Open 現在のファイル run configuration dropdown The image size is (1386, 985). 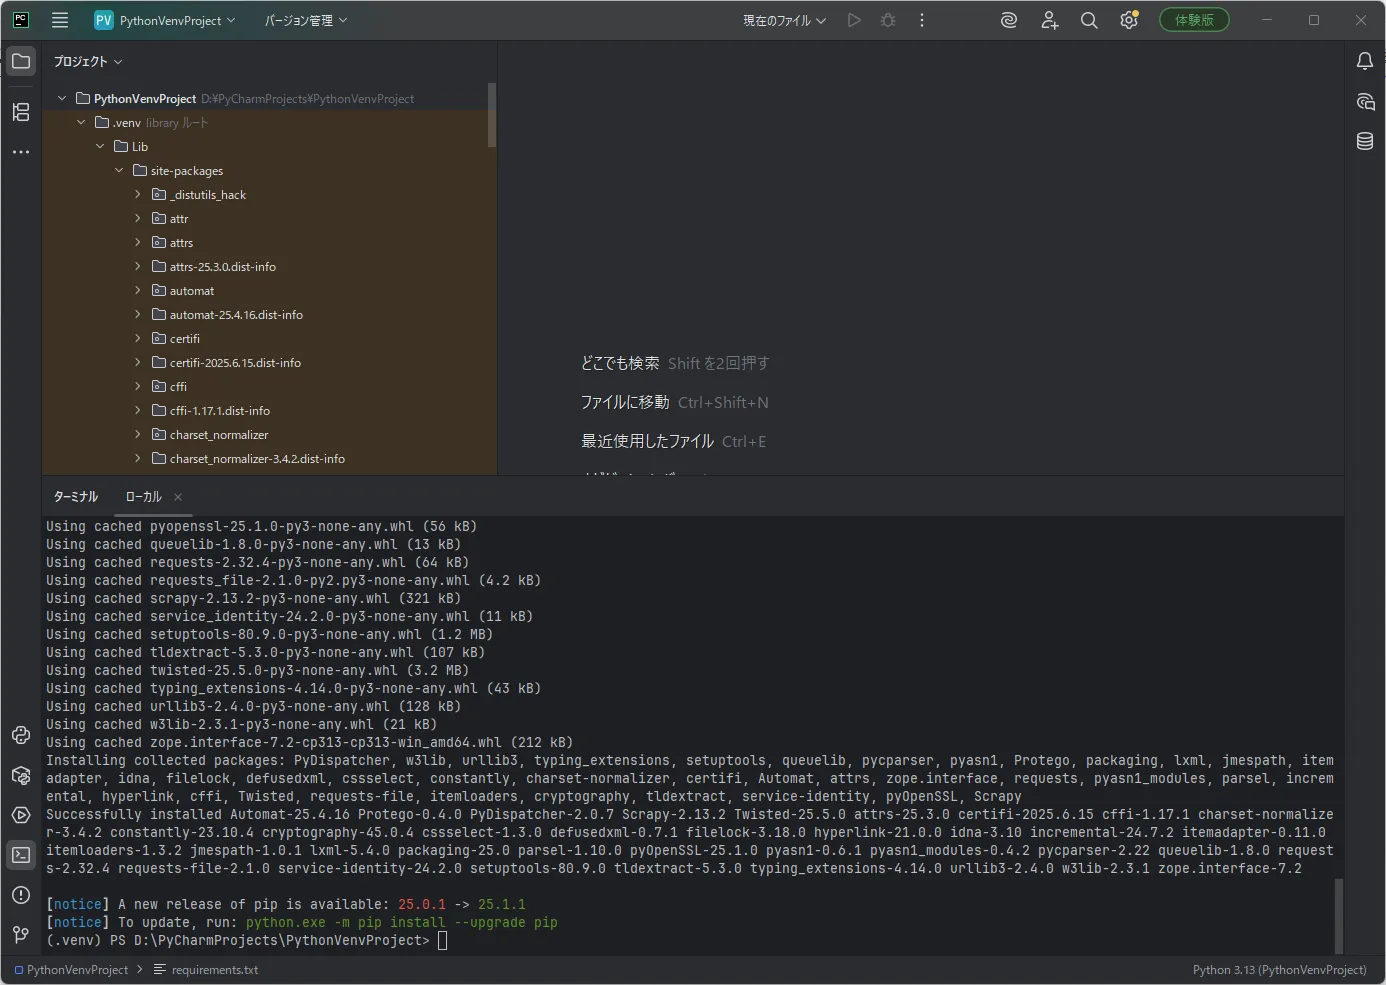(784, 20)
